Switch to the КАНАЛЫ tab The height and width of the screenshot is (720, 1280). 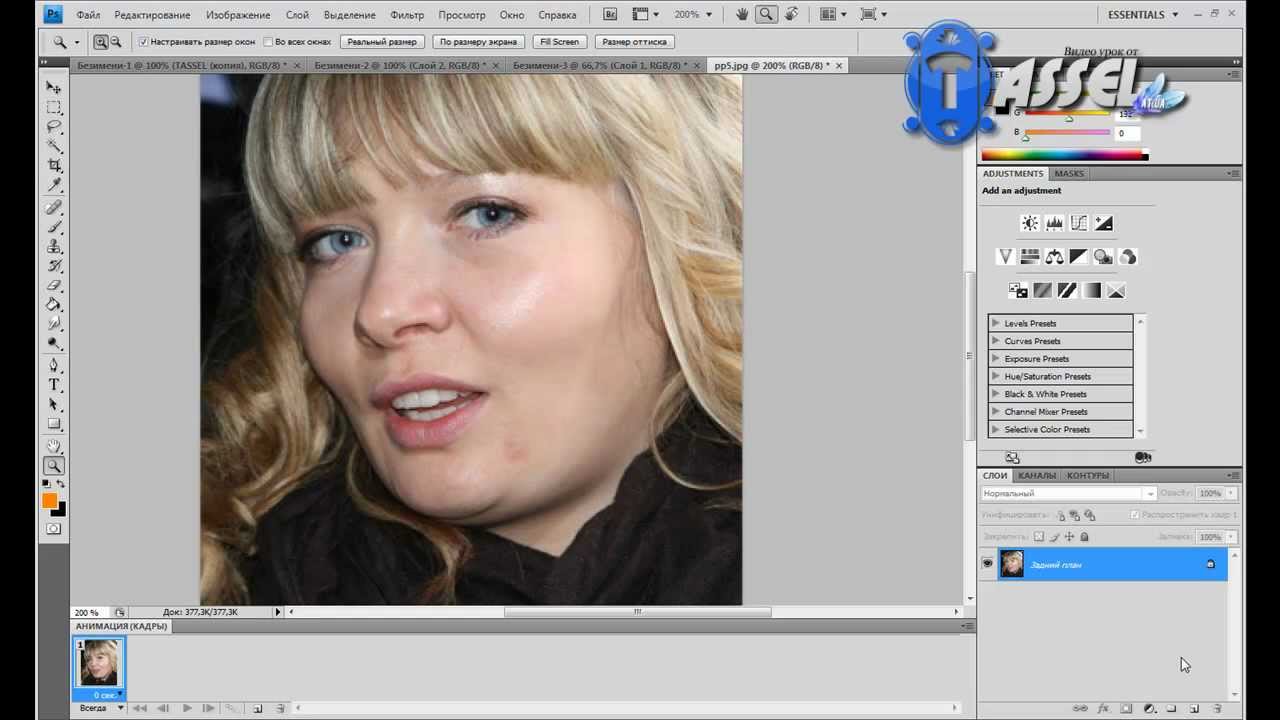pos(1037,475)
